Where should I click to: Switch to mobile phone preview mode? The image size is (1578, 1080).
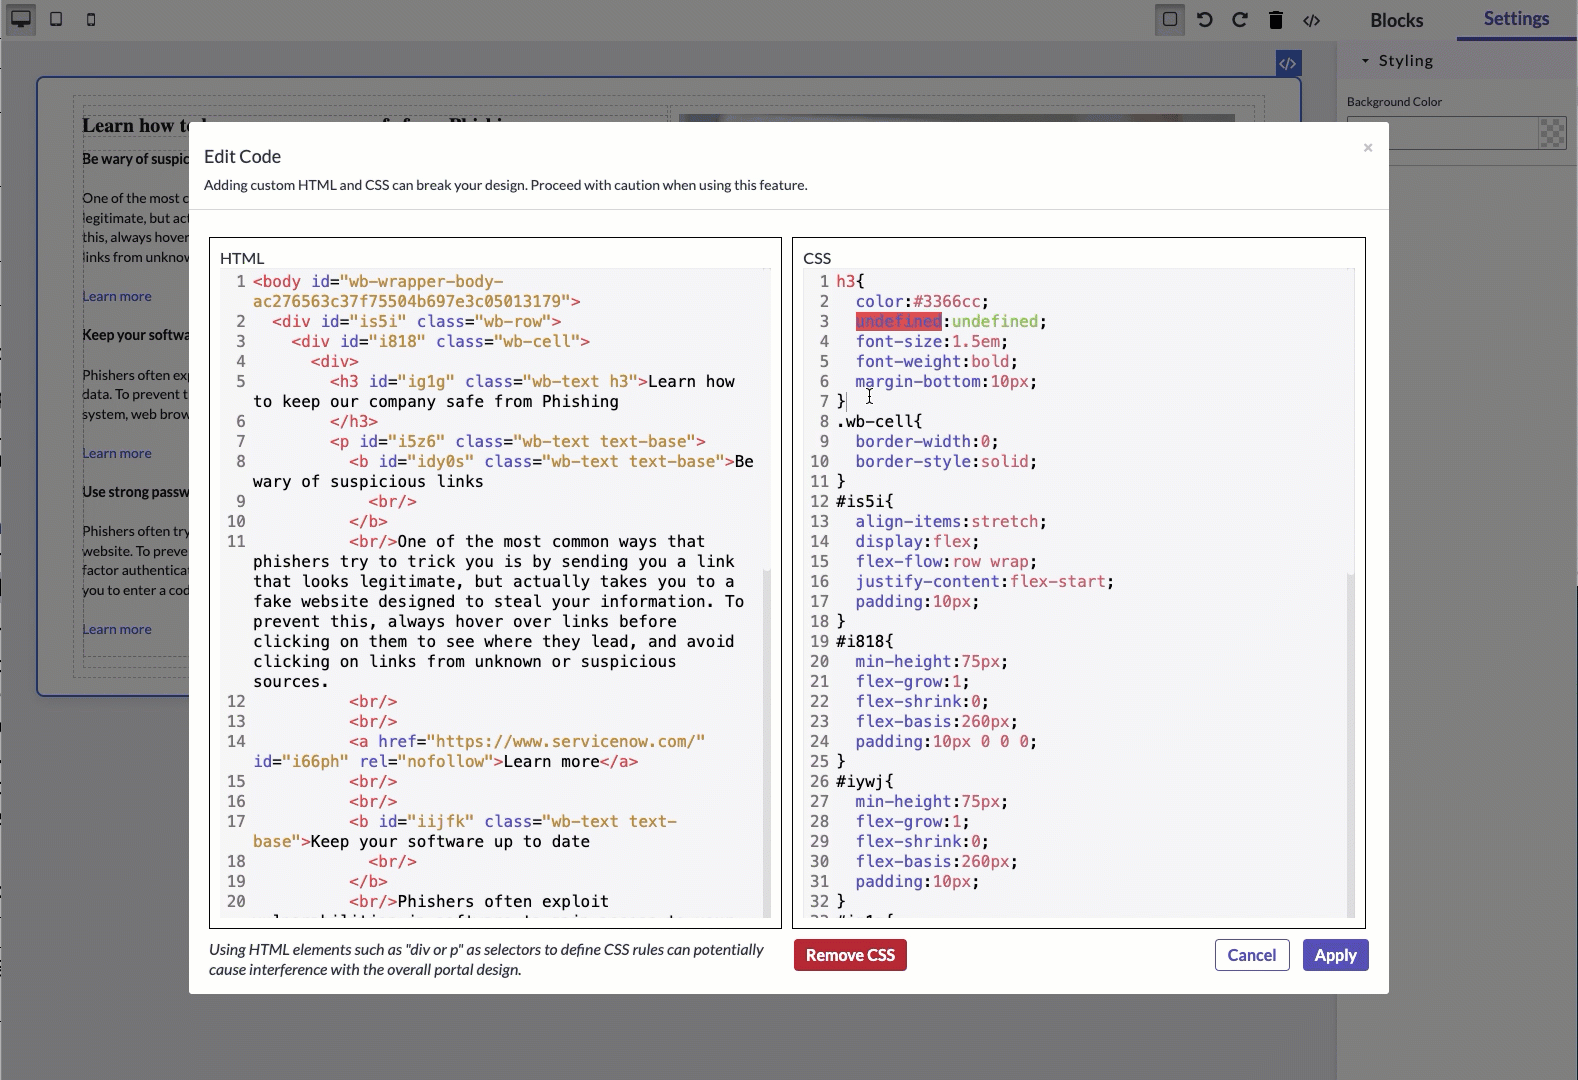(x=91, y=19)
